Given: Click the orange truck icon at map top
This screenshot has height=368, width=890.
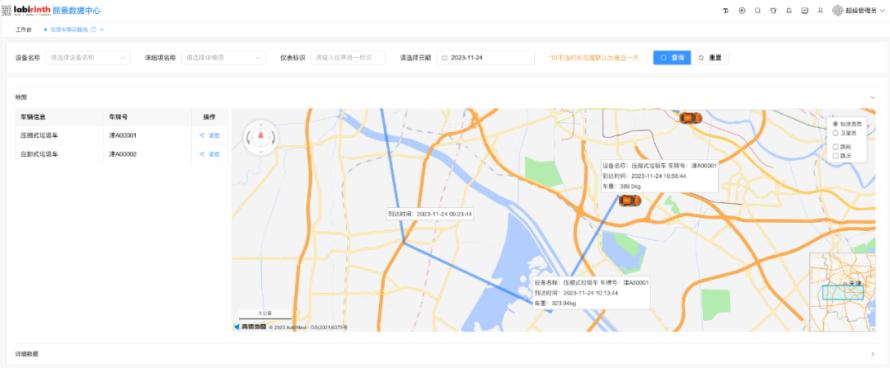Looking at the screenshot, I should [691, 118].
